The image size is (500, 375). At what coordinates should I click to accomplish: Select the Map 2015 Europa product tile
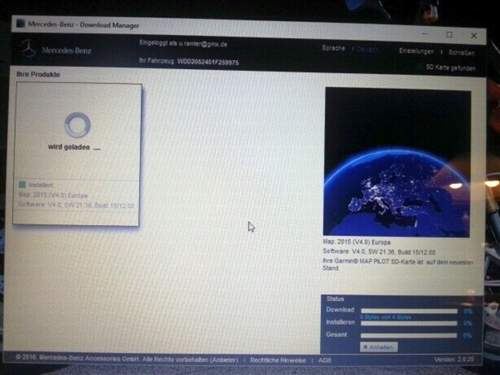tap(77, 154)
